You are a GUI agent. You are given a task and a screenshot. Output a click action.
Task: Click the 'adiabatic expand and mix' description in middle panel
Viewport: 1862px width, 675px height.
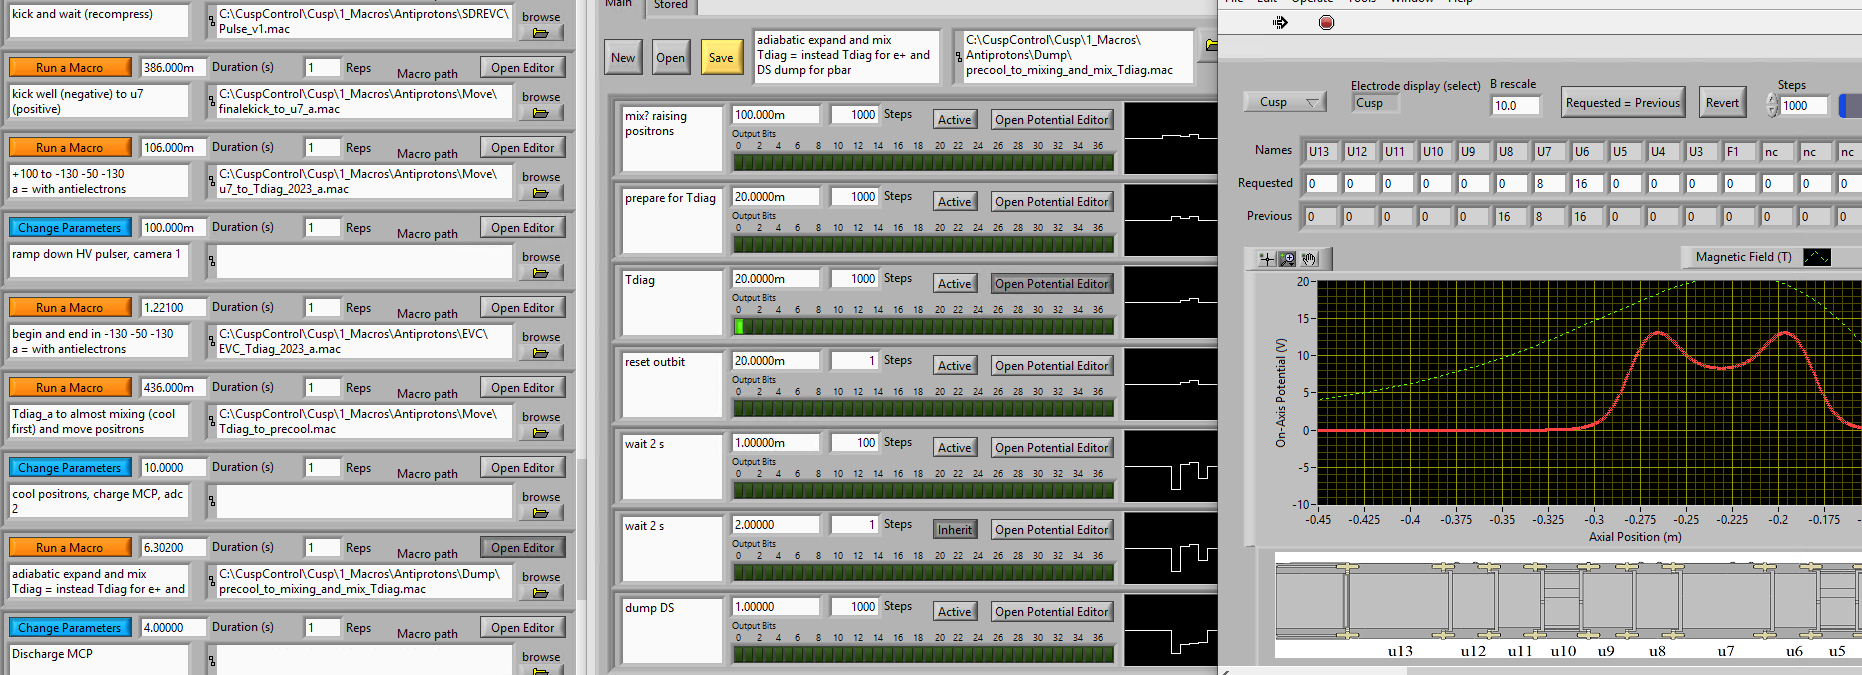[x=847, y=55]
